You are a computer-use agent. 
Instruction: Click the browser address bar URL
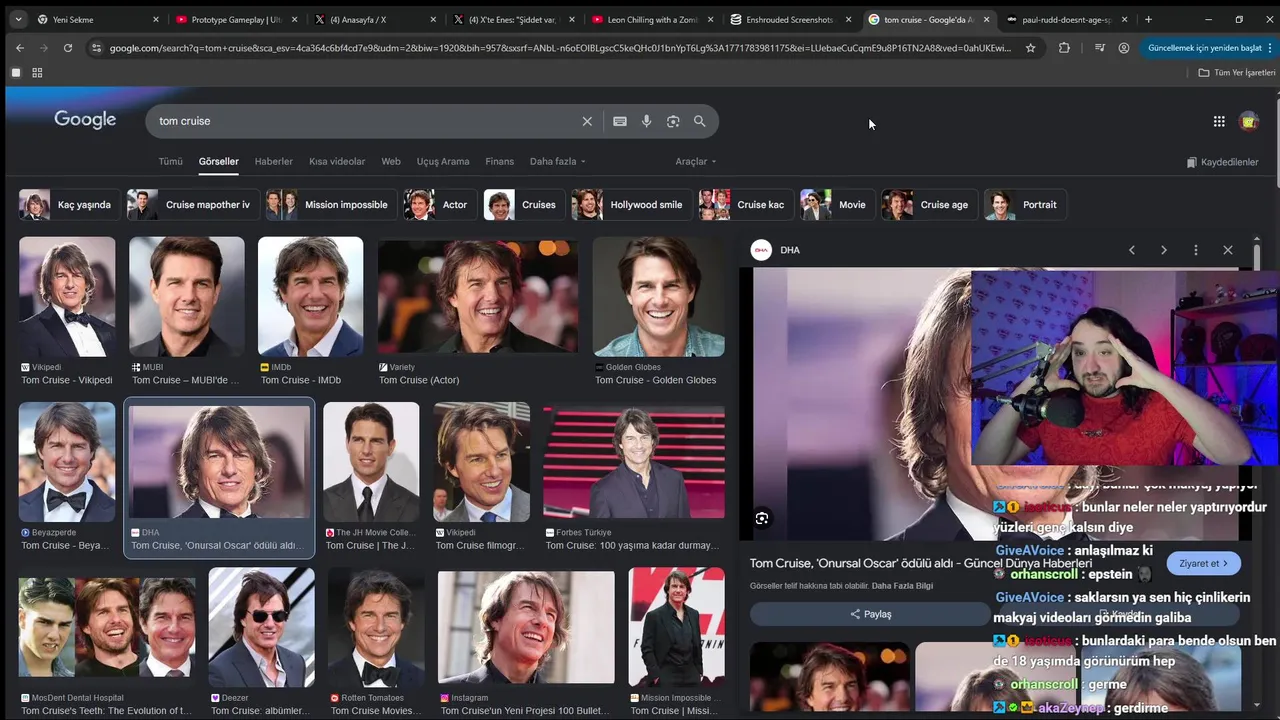[560, 48]
